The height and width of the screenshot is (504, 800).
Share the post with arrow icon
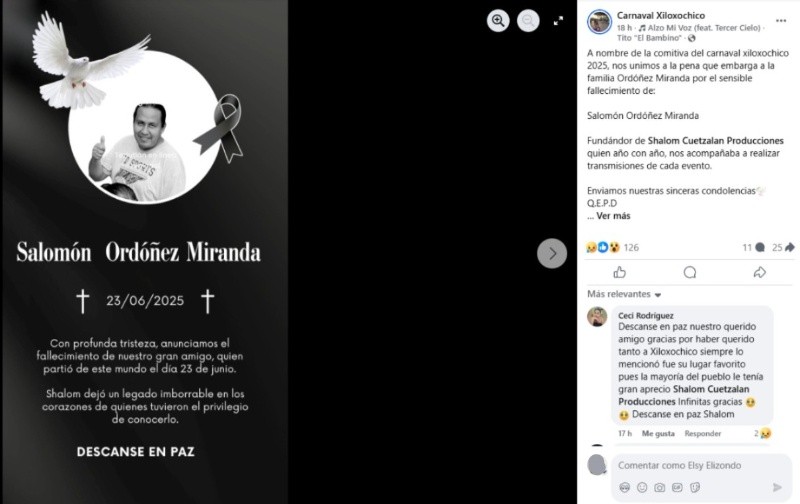pos(760,272)
